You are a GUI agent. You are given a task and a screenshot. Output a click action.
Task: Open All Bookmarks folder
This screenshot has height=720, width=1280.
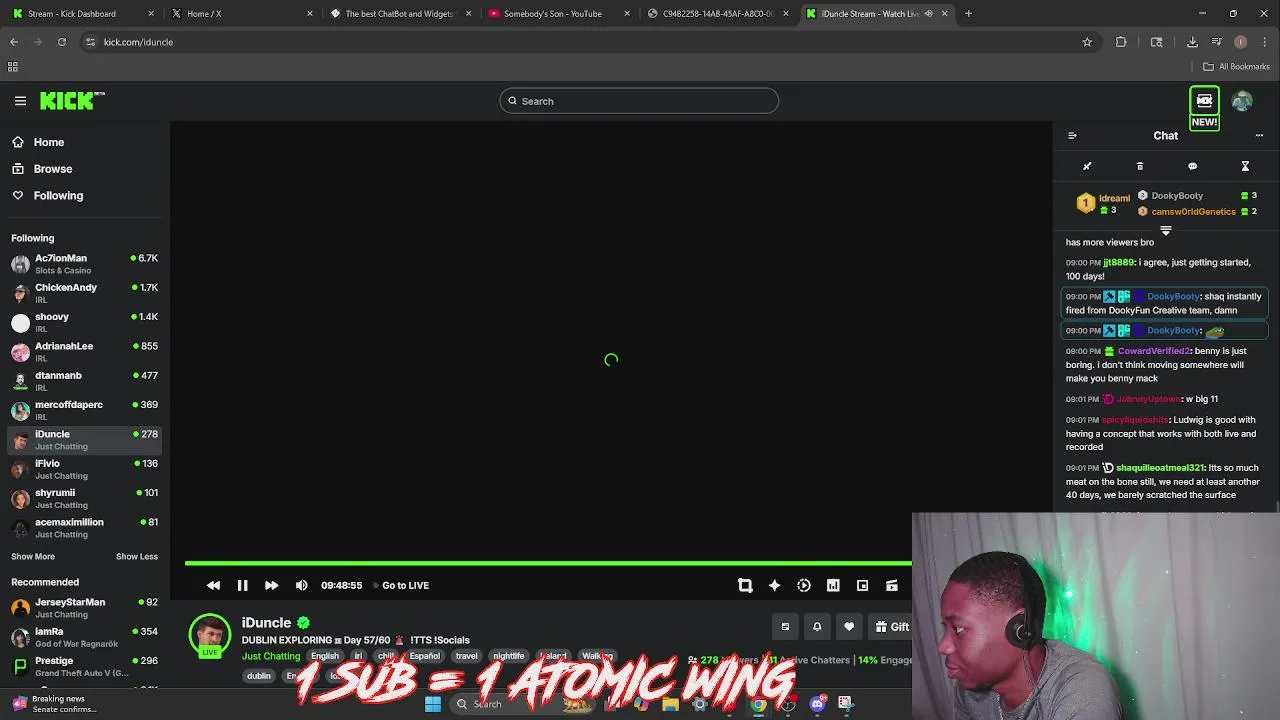[1237, 67]
